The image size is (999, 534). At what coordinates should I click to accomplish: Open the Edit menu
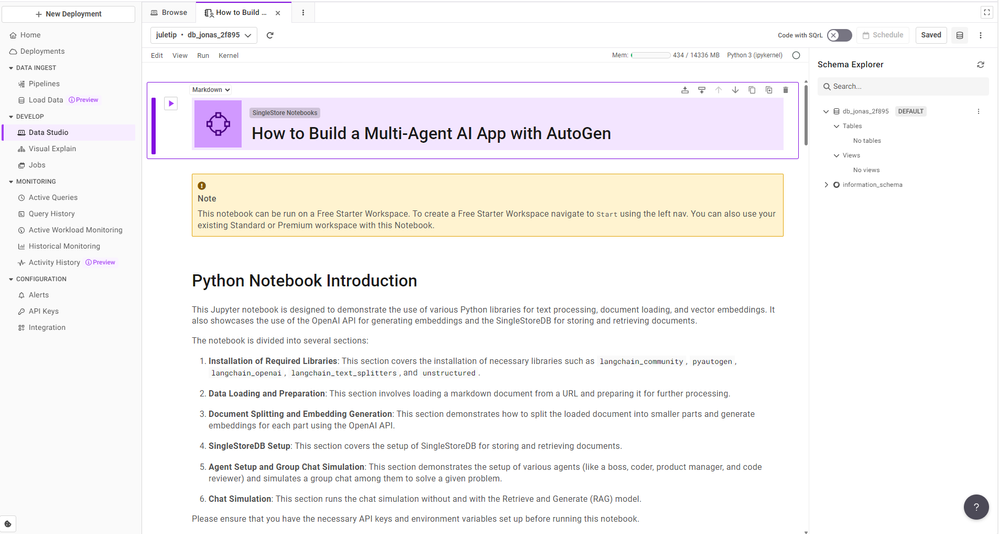coord(157,55)
